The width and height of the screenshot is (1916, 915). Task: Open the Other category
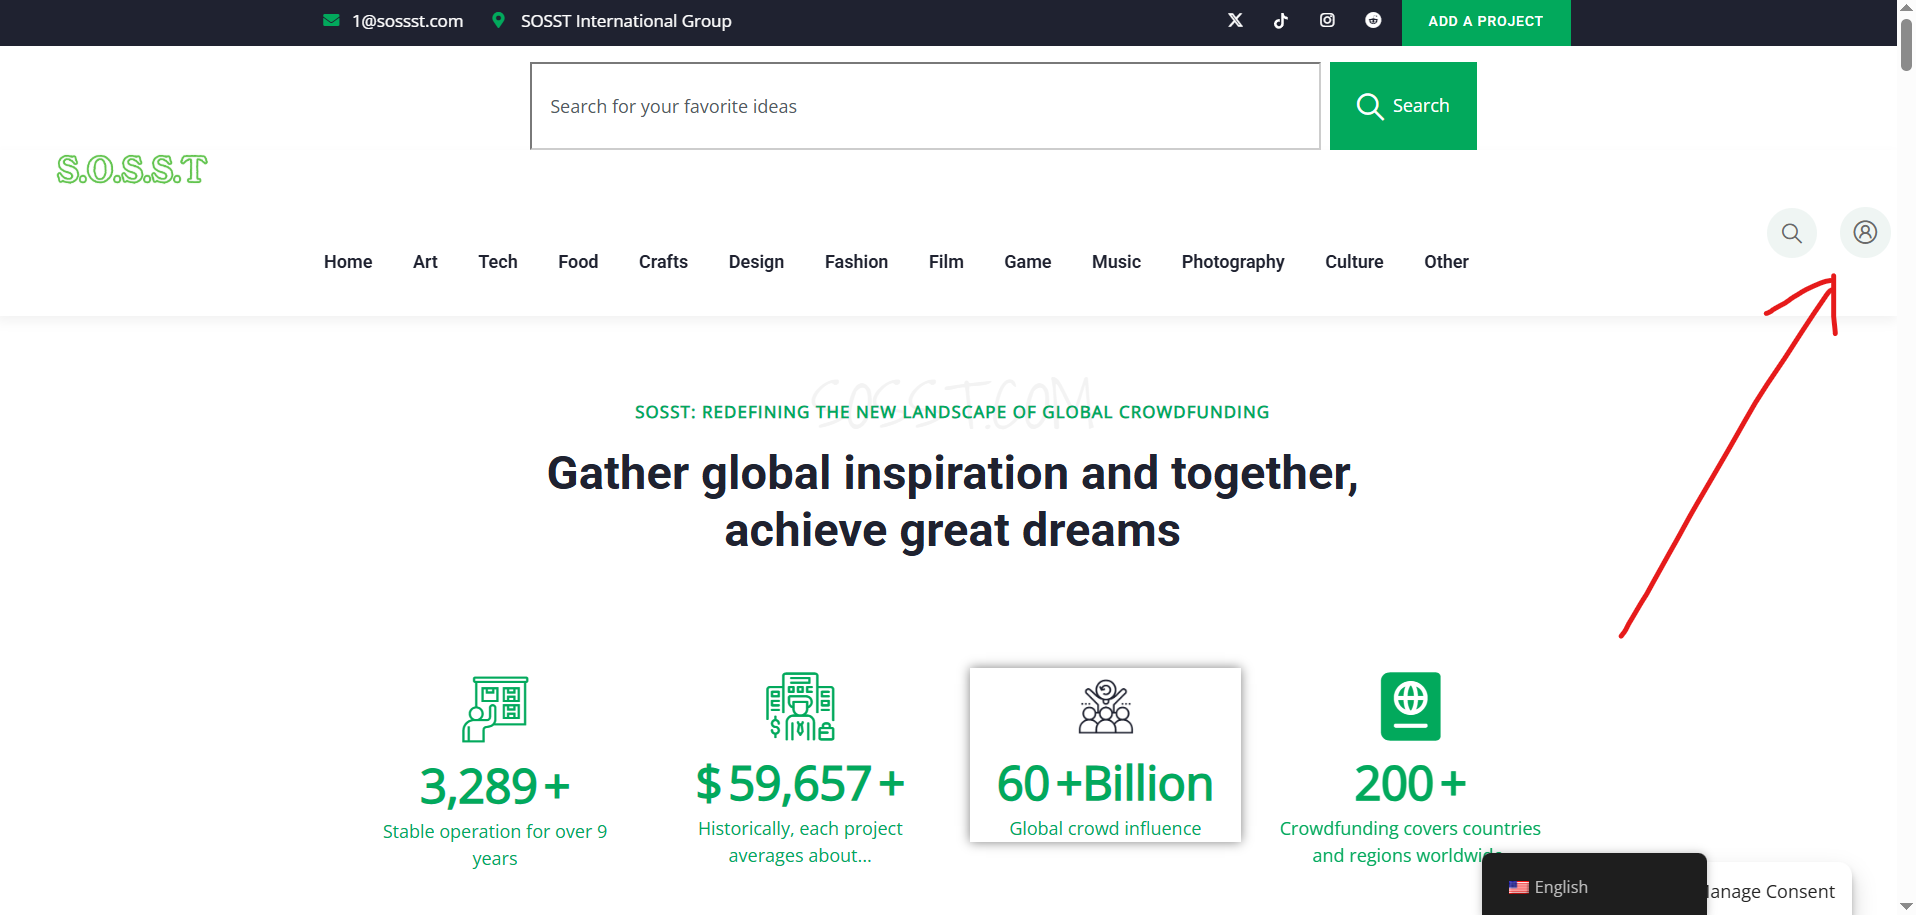[x=1446, y=262]
